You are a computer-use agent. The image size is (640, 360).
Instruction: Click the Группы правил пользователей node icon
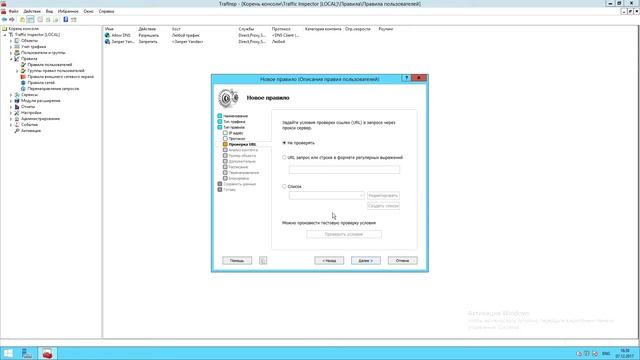tap(23, 71)
